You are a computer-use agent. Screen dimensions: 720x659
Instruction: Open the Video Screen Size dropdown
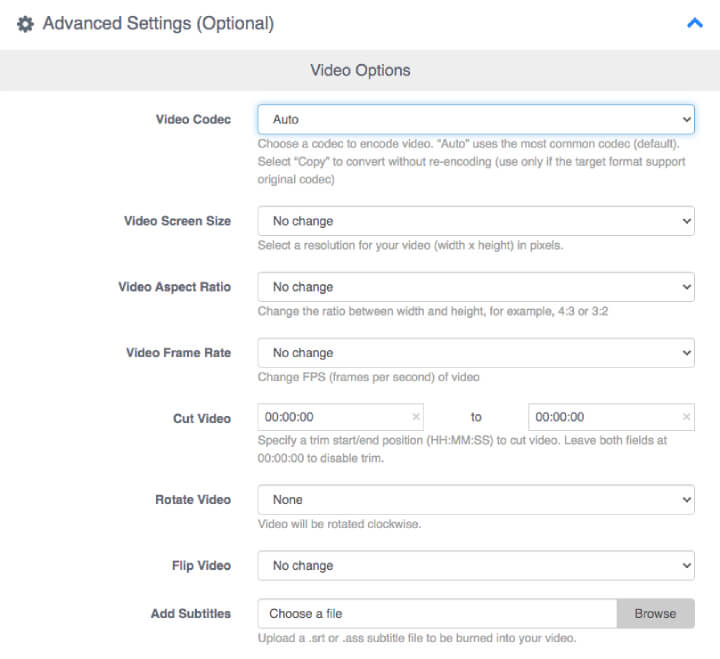click(476, 221)
